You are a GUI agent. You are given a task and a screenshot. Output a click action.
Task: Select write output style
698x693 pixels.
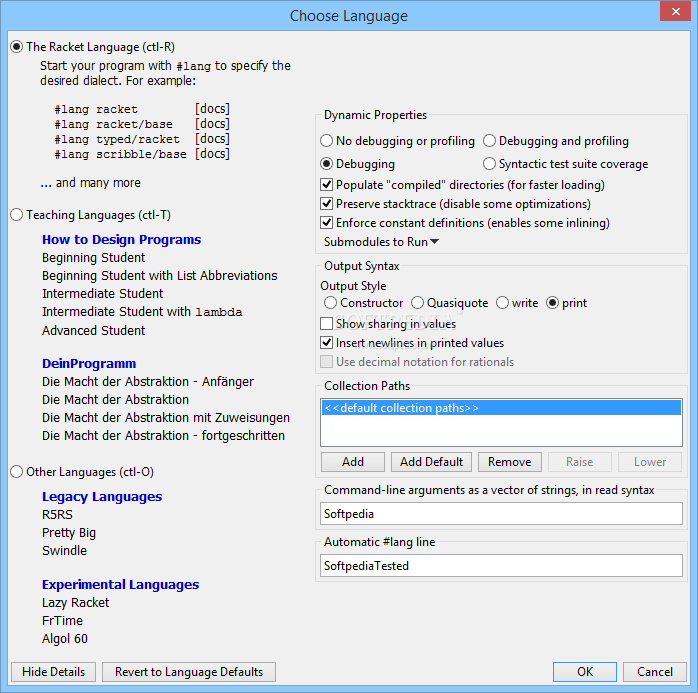pyautogui.click(x=502, y=303)
